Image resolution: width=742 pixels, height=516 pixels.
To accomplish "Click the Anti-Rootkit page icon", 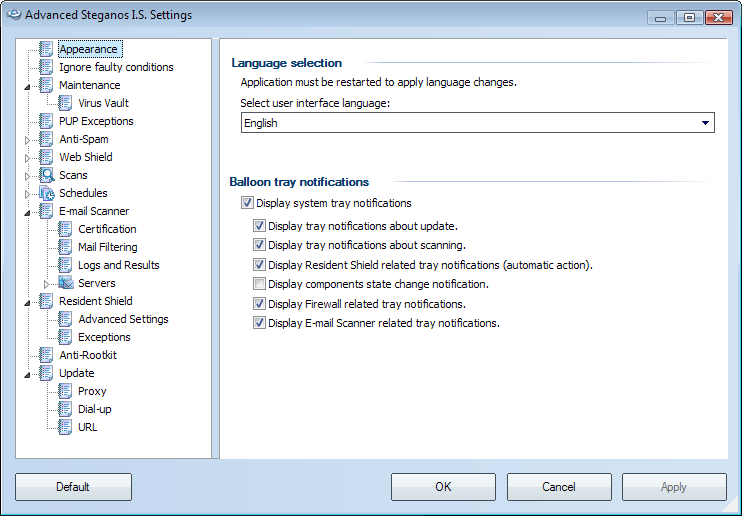I will [46, 355].
